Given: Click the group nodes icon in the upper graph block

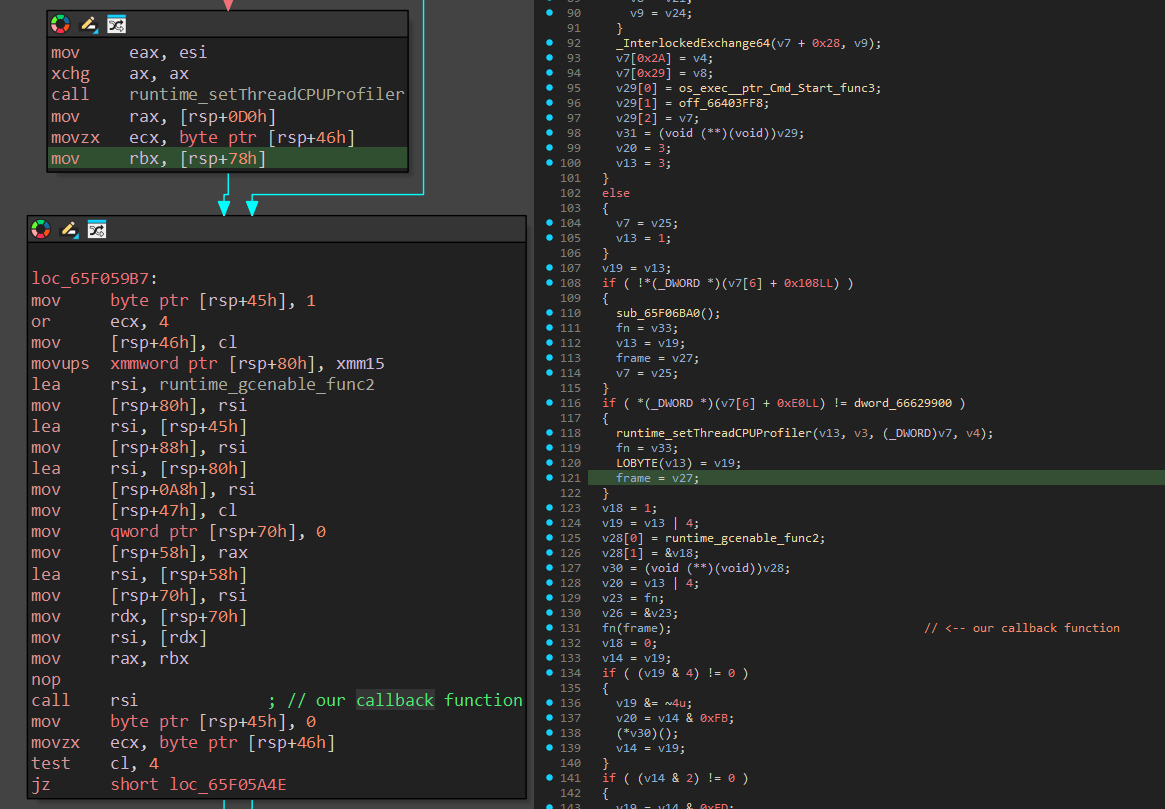Looking at the screenshot, I should (116, 24).
